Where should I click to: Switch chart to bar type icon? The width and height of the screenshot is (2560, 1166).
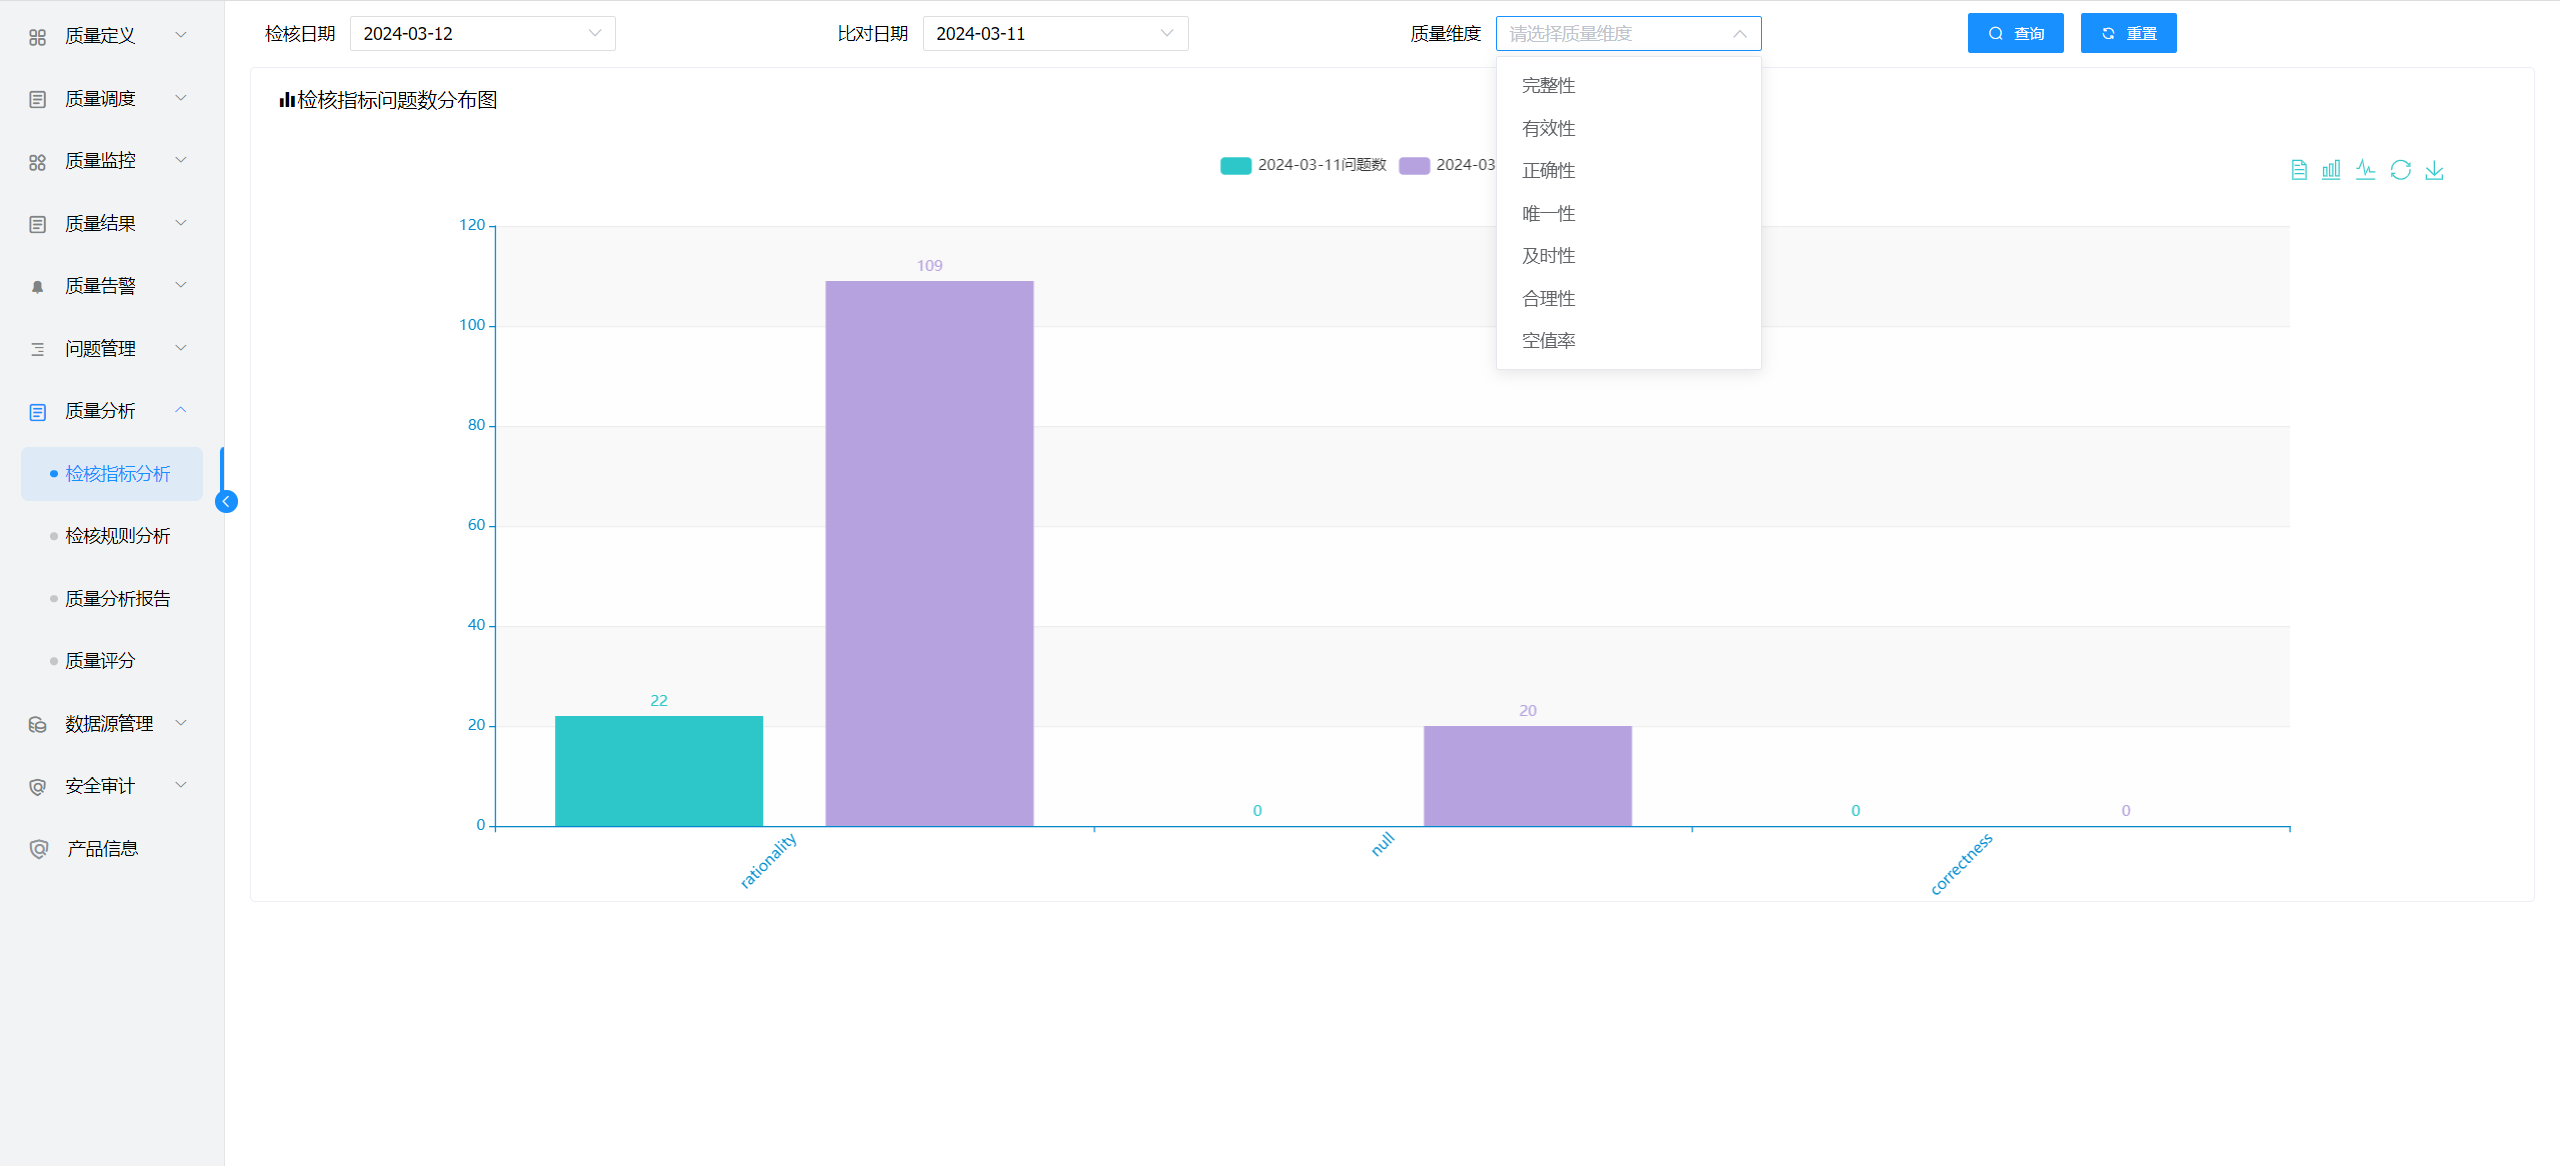tap(2331, 170)
